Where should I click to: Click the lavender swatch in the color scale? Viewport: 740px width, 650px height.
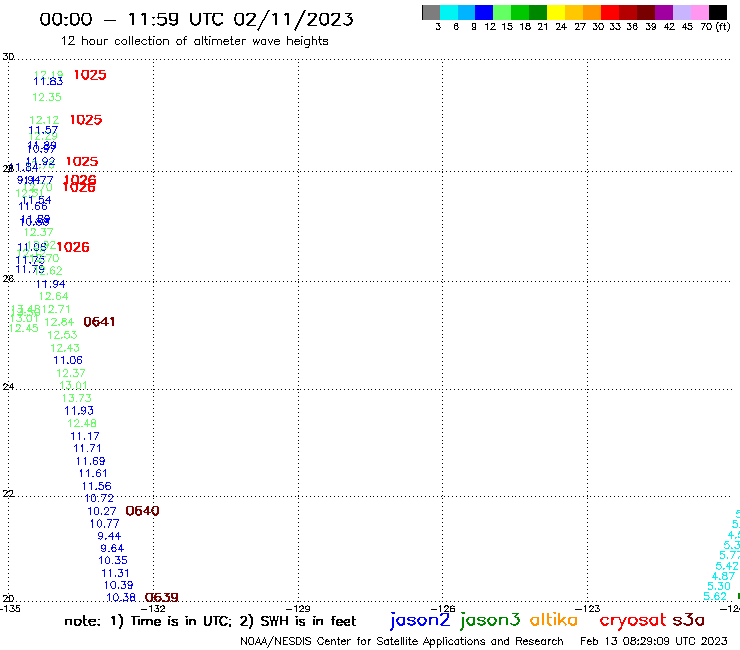(681, 12)
